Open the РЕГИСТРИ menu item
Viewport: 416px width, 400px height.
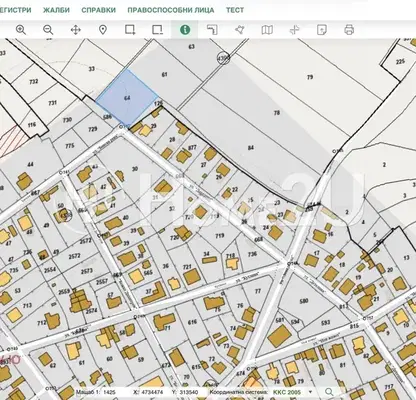click(x=15, y=10)
